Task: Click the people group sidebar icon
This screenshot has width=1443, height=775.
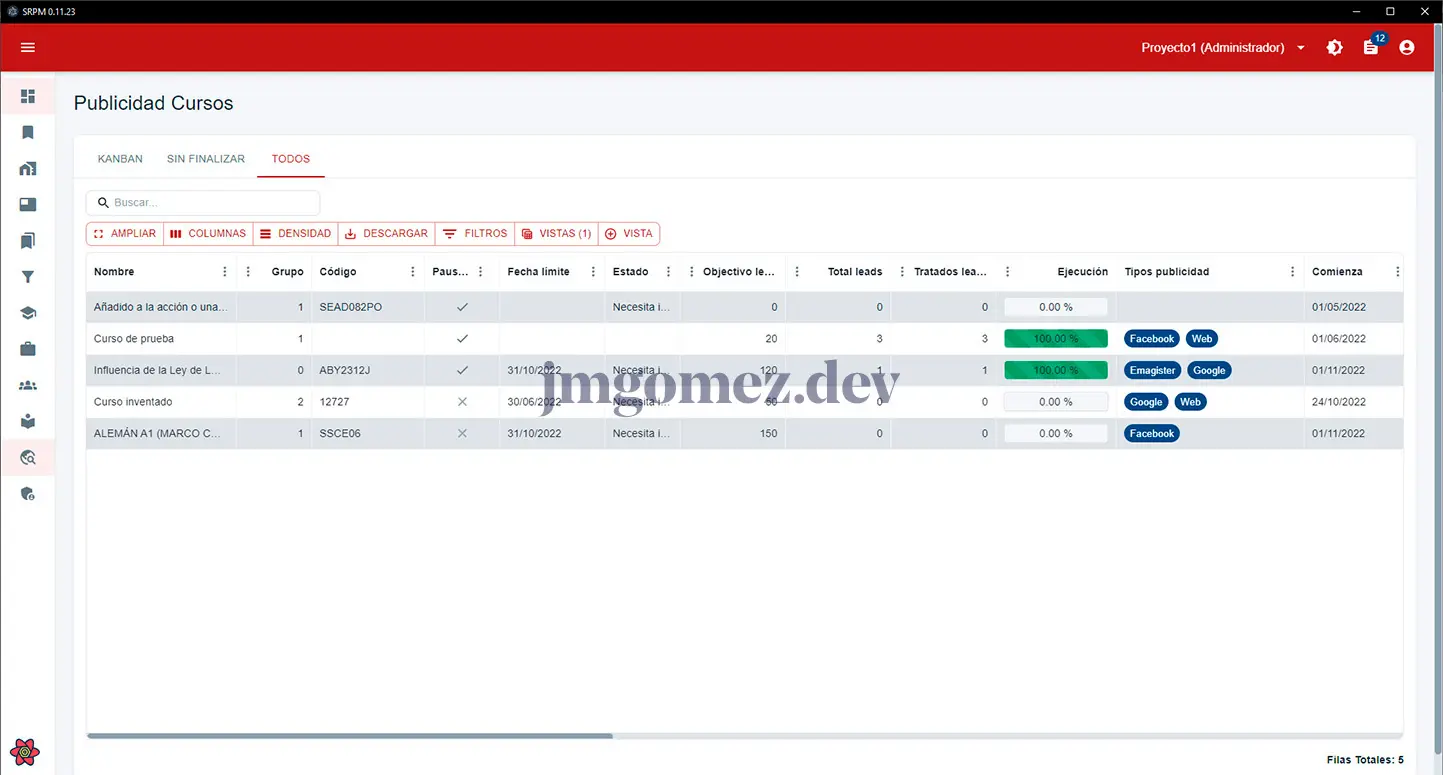Action: (x=28, y=385)
